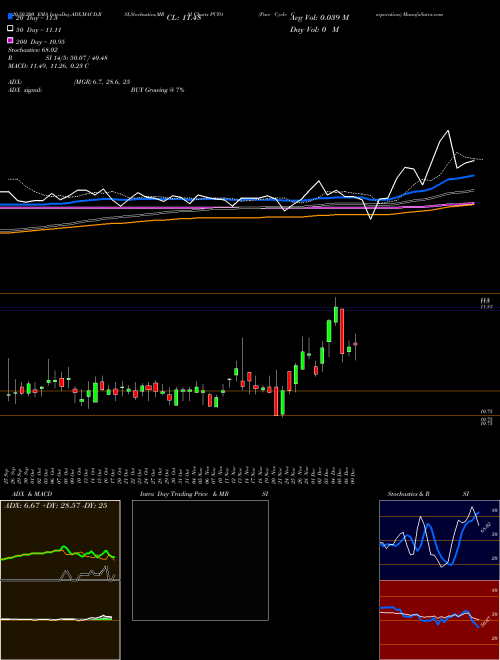Click the tallest red candlestick near the peak
The height and width of the screenshot is (660, 500).
[342, 331]
